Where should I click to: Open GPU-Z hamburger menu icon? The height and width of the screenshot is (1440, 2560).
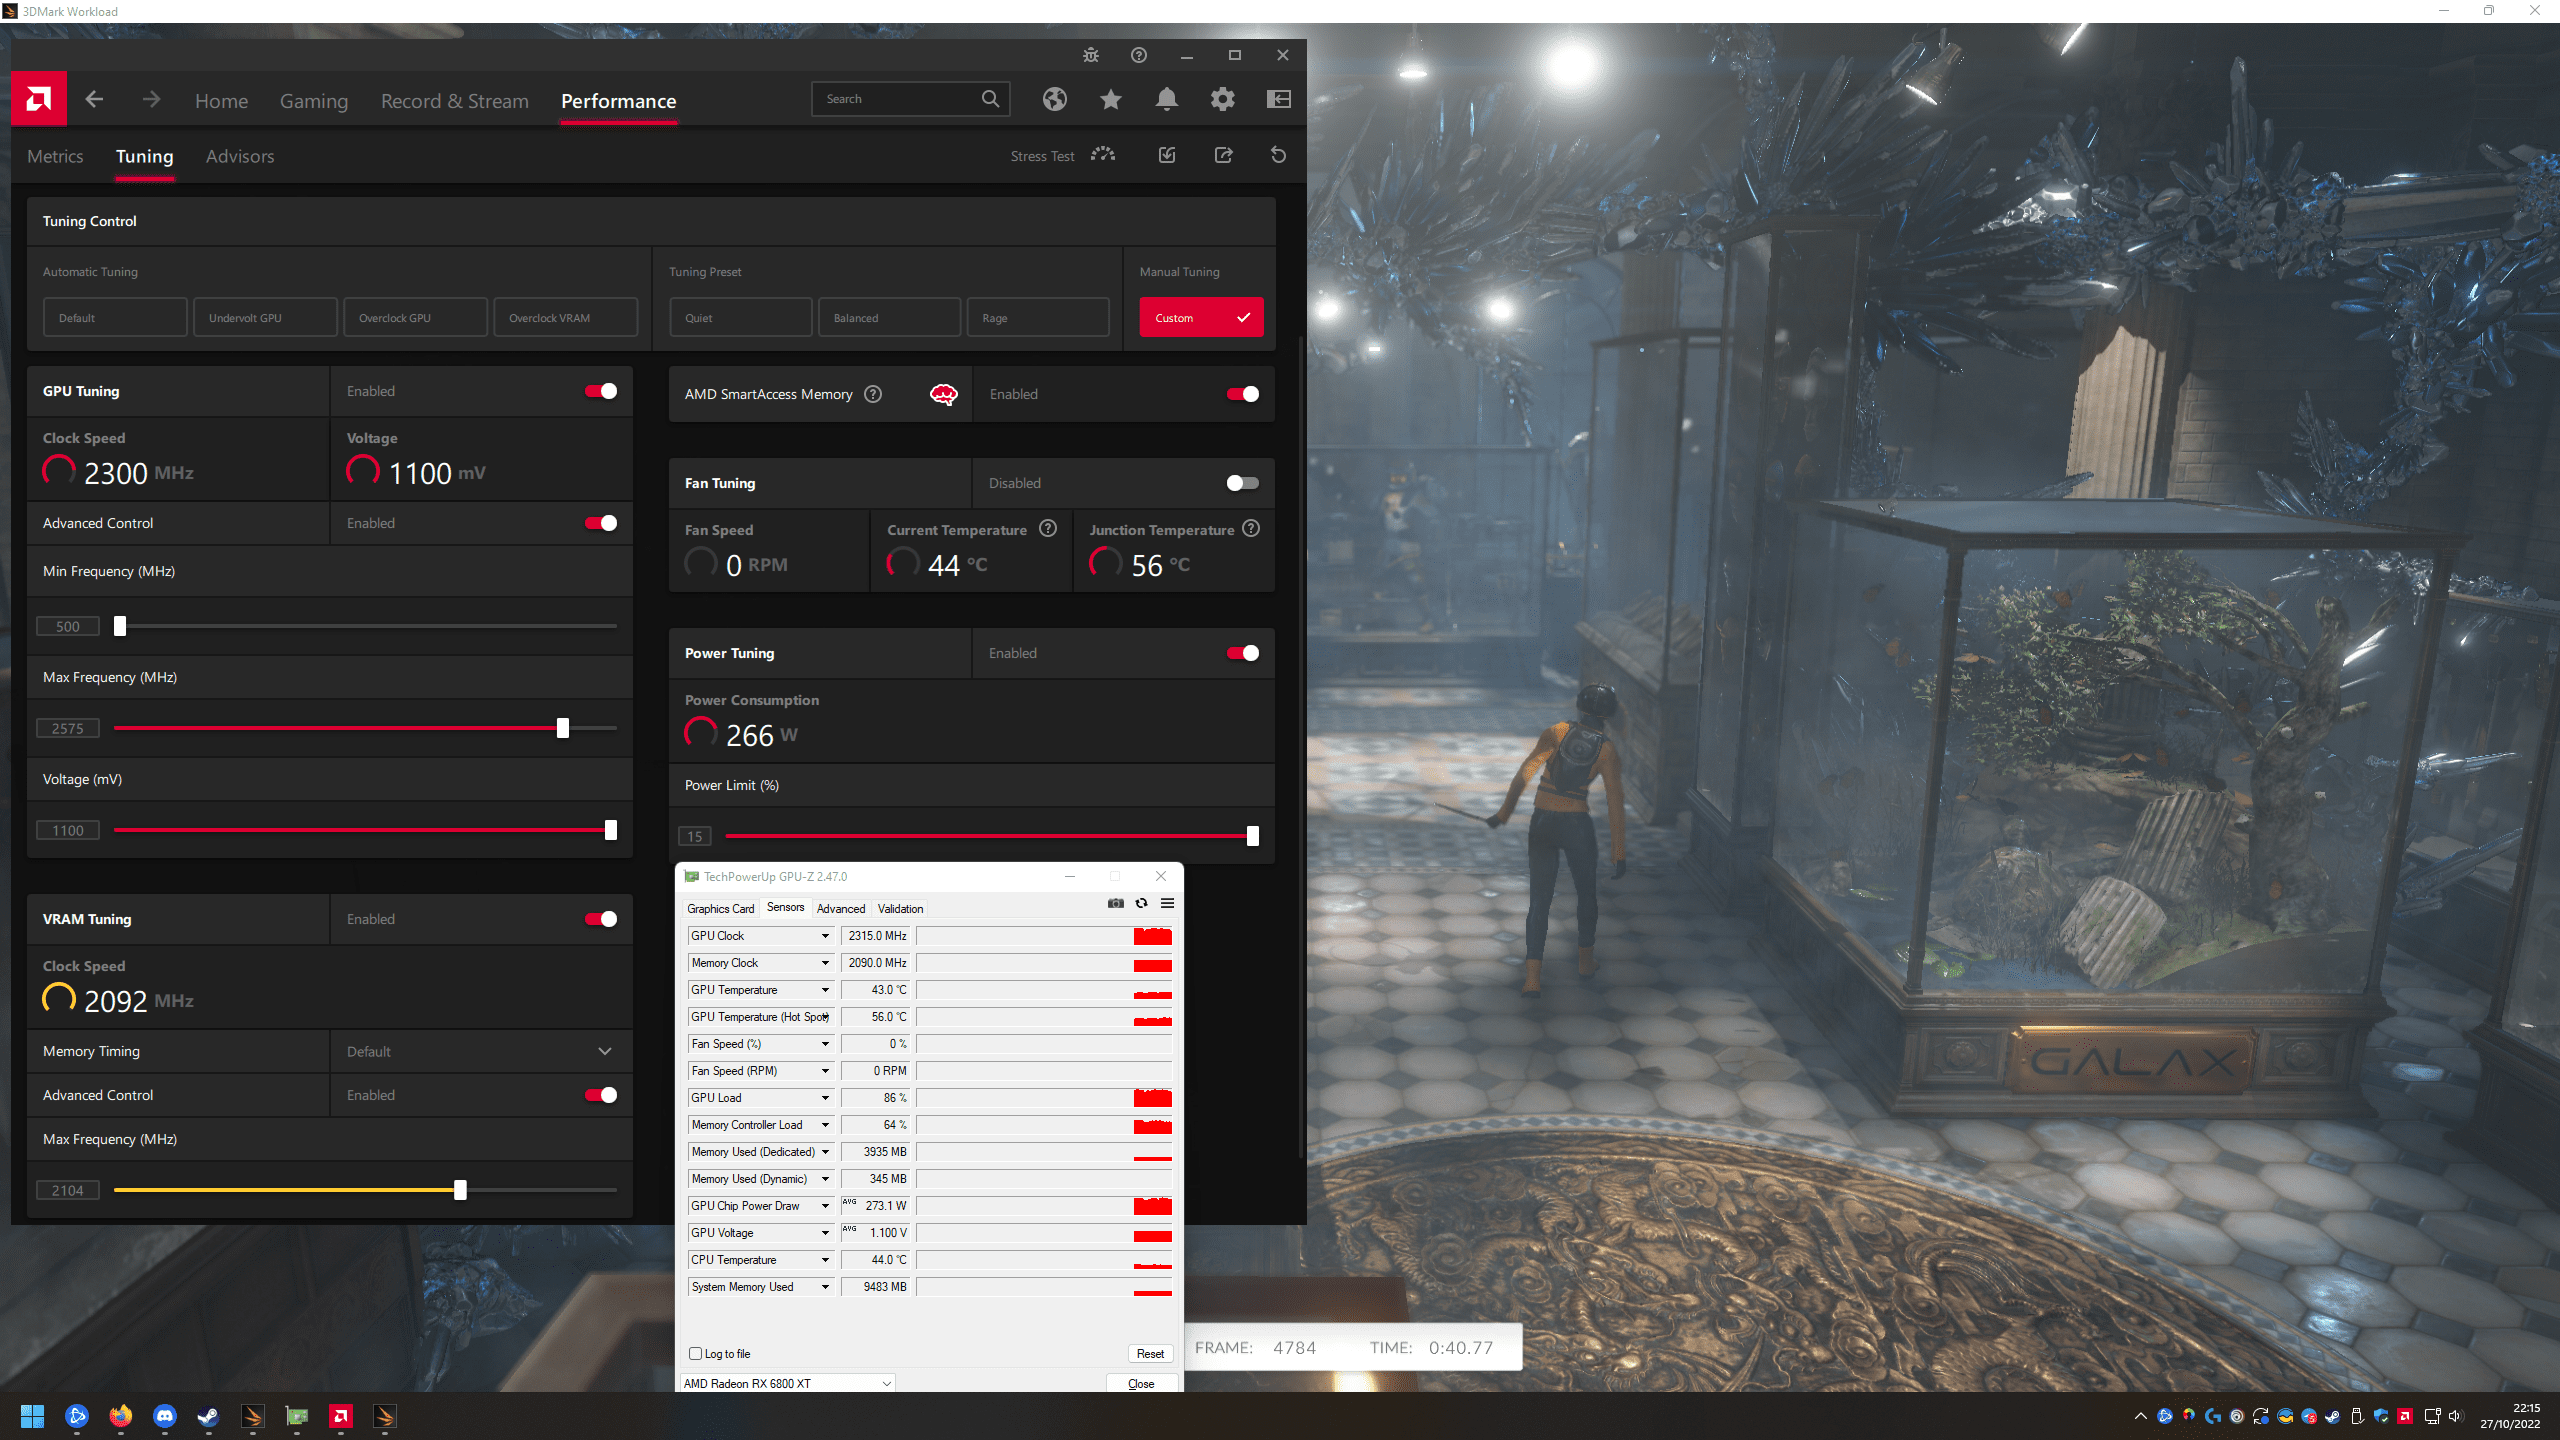point(1167,903)
